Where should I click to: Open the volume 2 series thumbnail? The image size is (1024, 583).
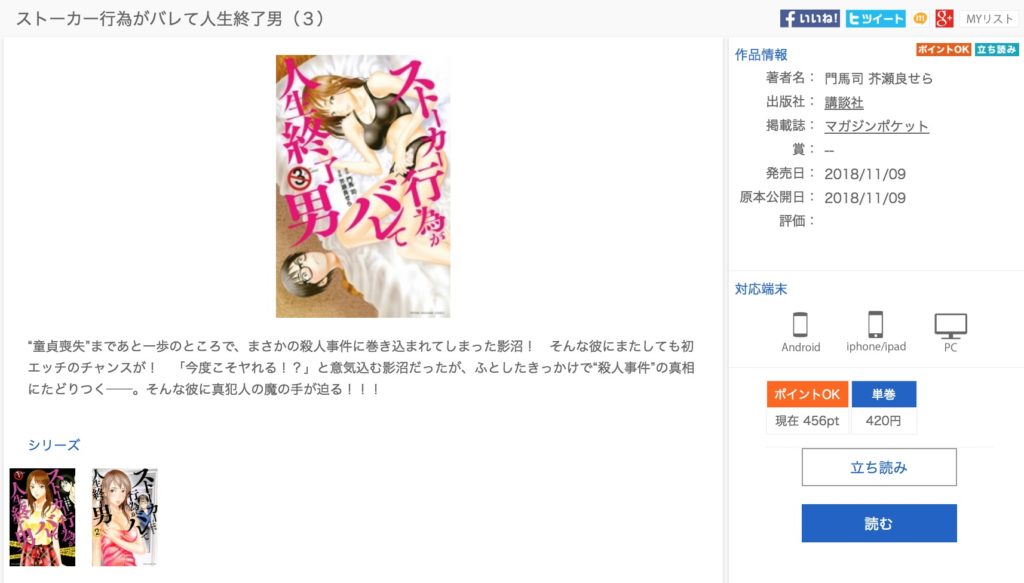(x=124, y=517)
